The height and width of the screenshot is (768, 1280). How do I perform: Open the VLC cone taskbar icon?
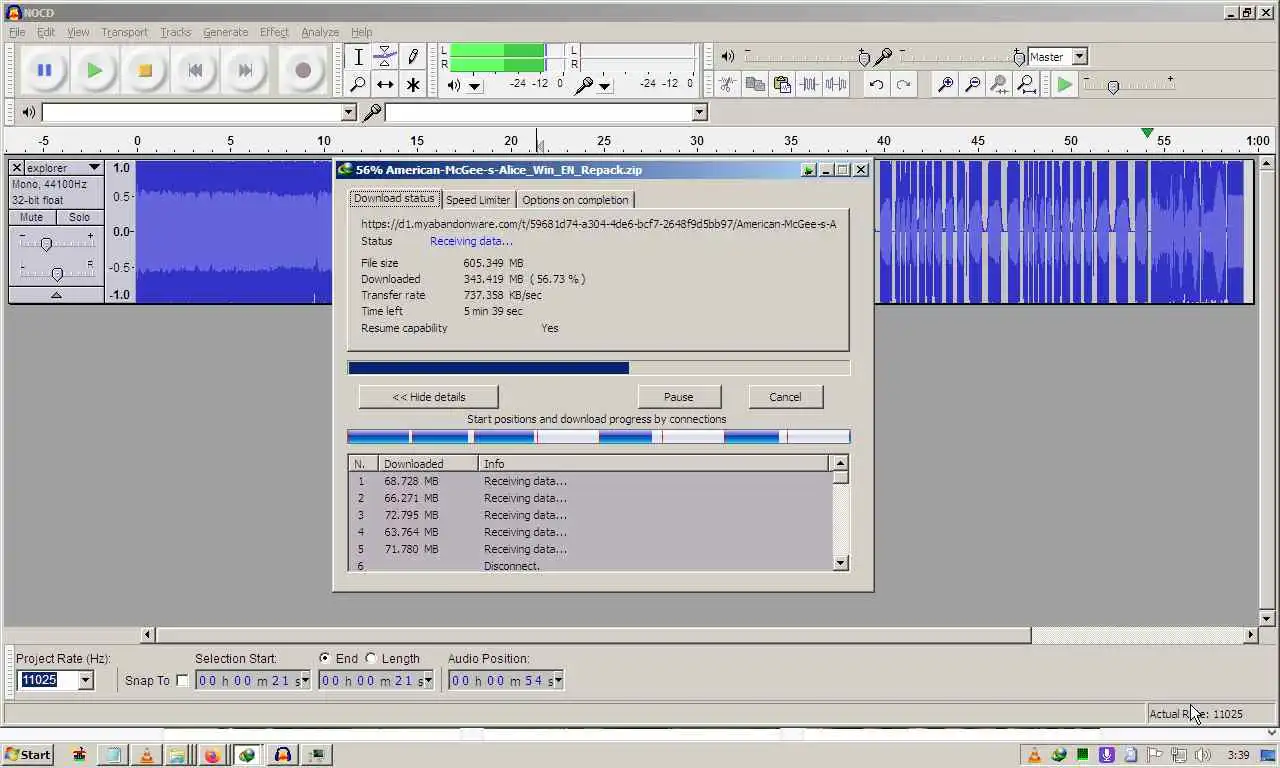(147, 755)
